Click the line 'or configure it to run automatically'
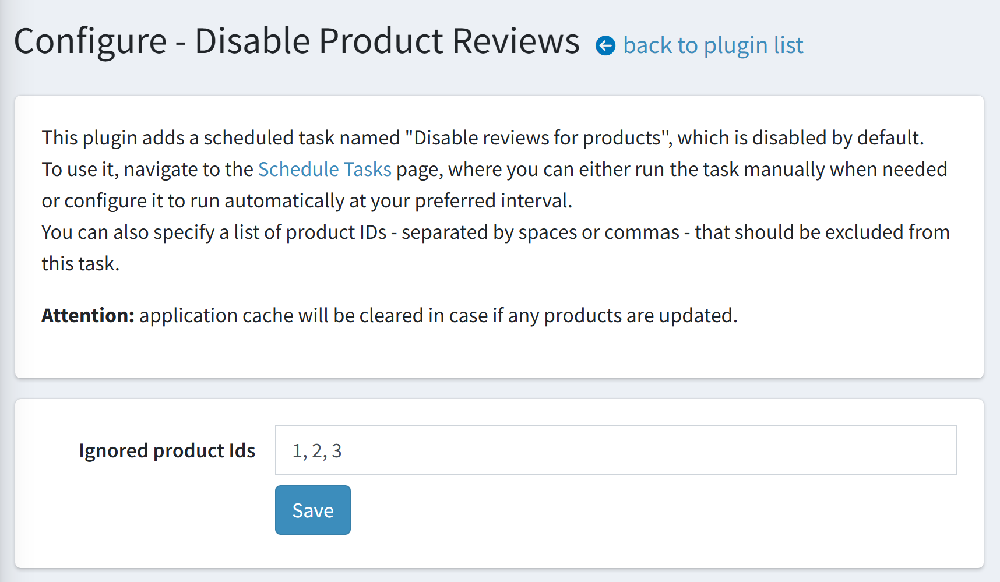 coord(307,201)
